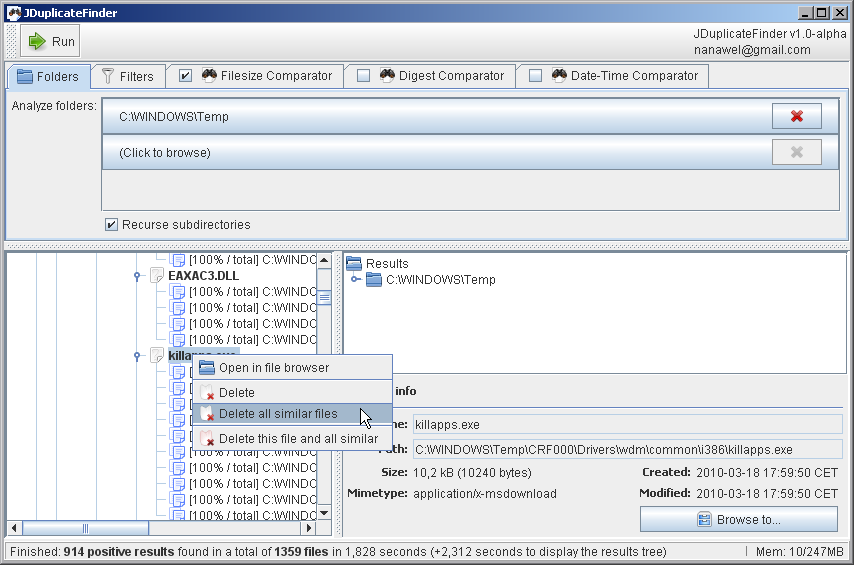
Task: Click the binoculars icon of Digest Comparator
Action: click(x=387, y=75)
